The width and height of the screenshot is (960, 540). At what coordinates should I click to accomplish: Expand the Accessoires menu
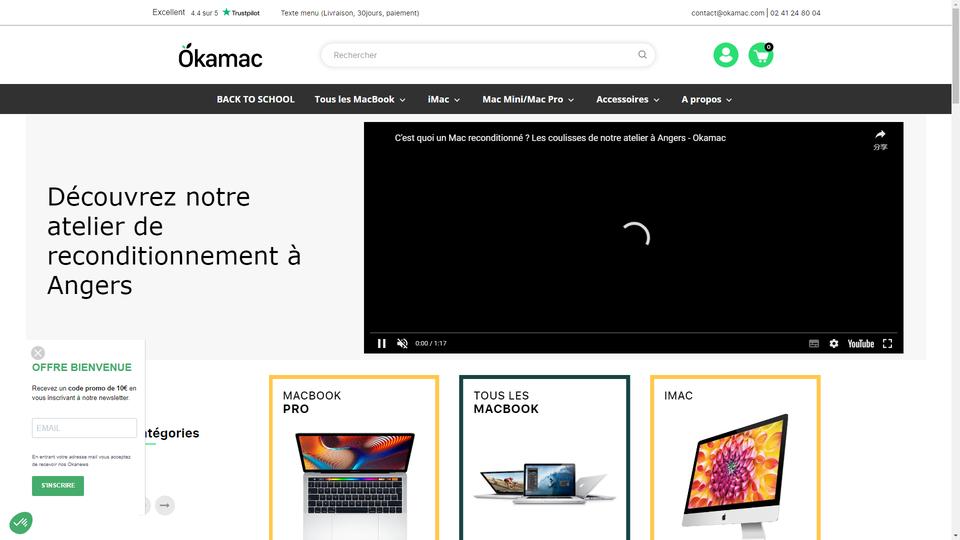[x=628, y=99]
